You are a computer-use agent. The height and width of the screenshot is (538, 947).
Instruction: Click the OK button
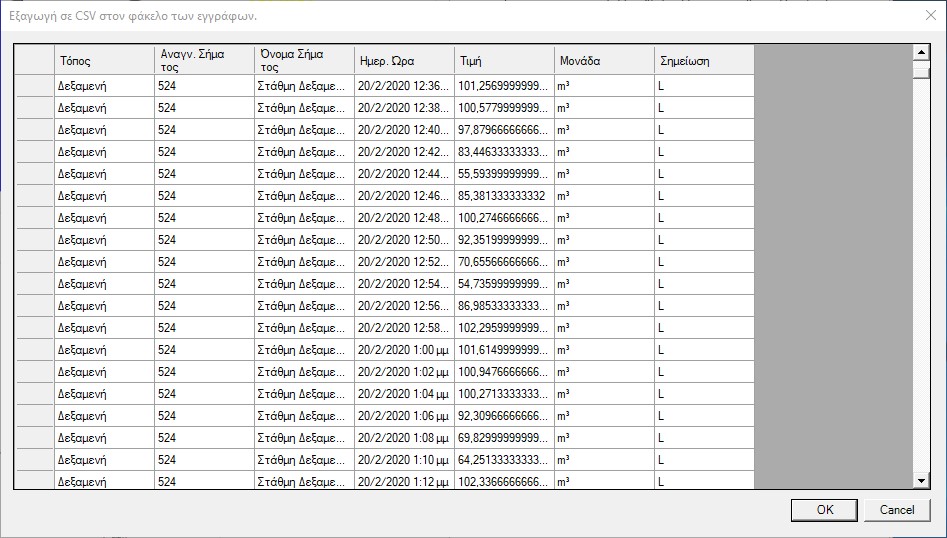[824, 509]
